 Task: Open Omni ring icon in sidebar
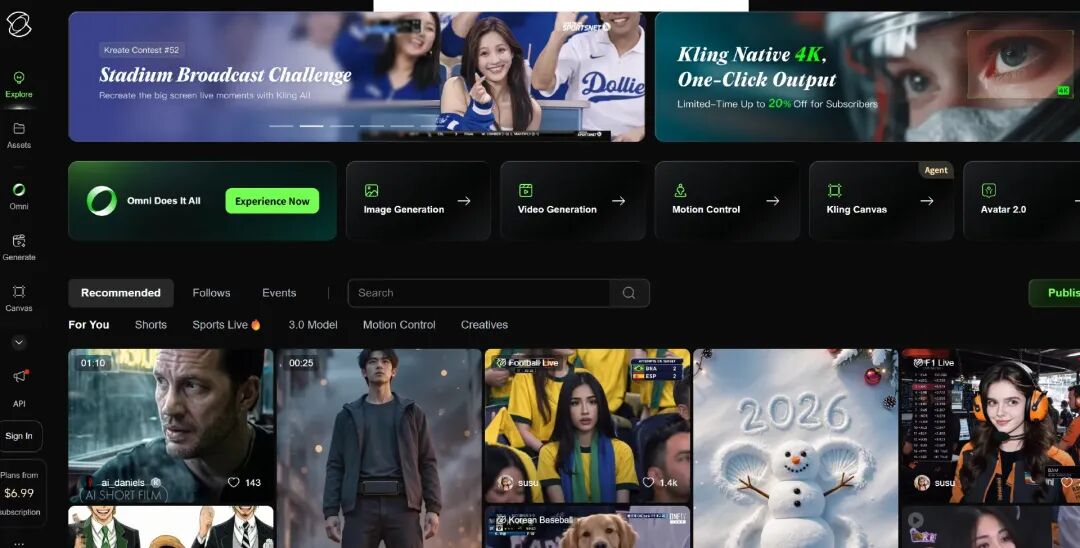coord(19,189)
